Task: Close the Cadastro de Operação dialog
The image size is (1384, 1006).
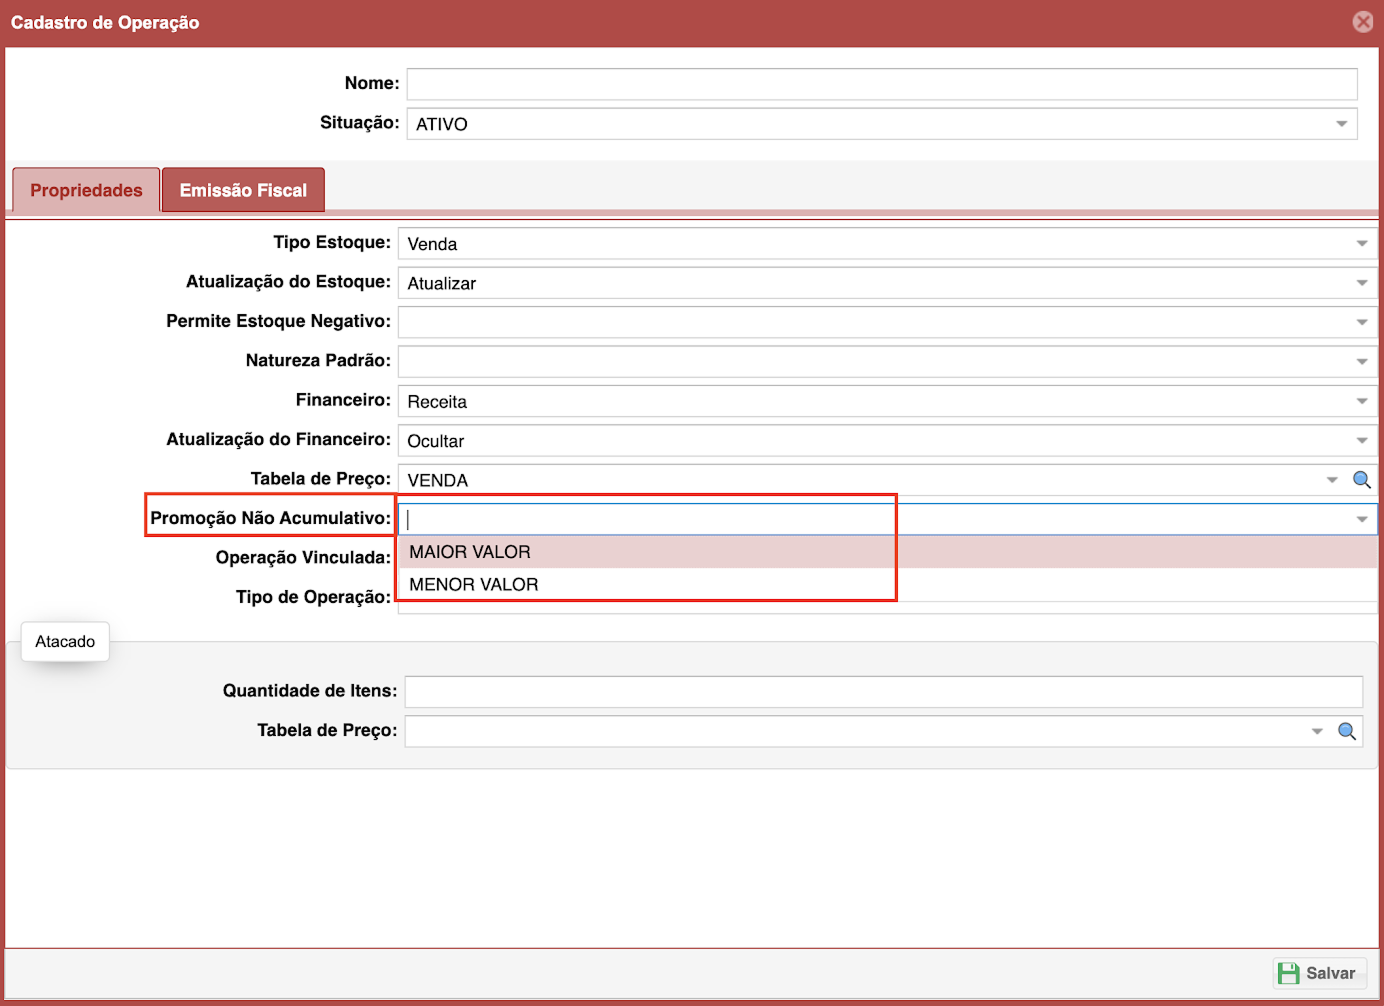Action: tap(1362, 22)
